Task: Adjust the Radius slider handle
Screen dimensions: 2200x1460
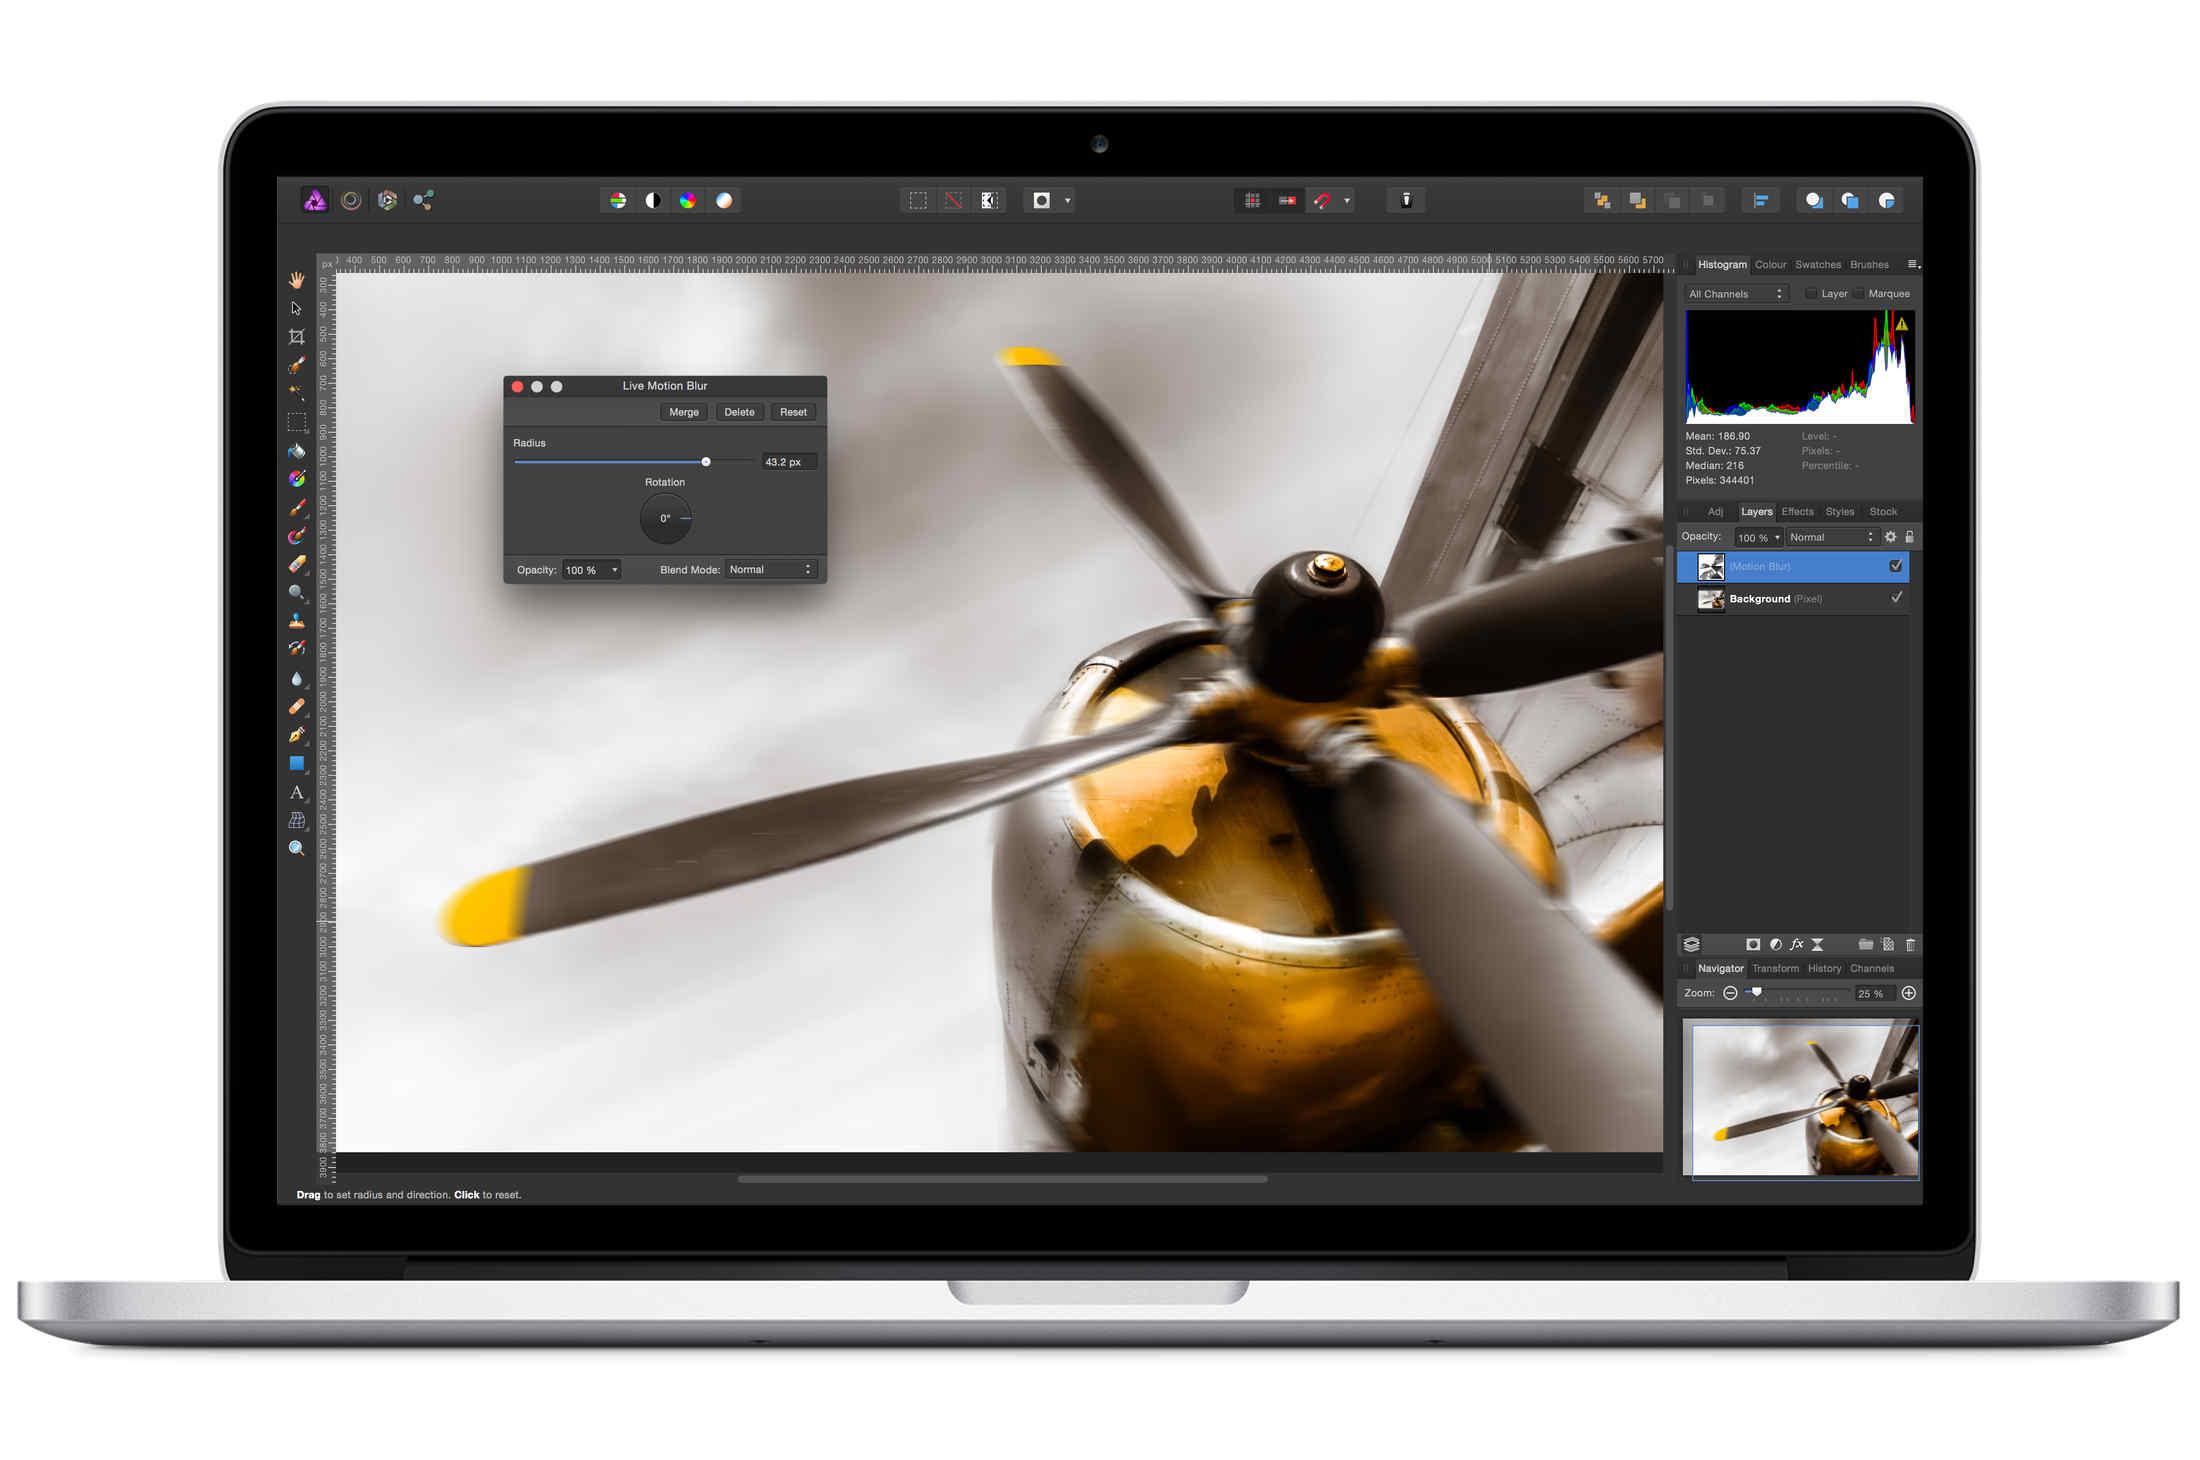Action: pyautogui.click(x=706, y=461)
